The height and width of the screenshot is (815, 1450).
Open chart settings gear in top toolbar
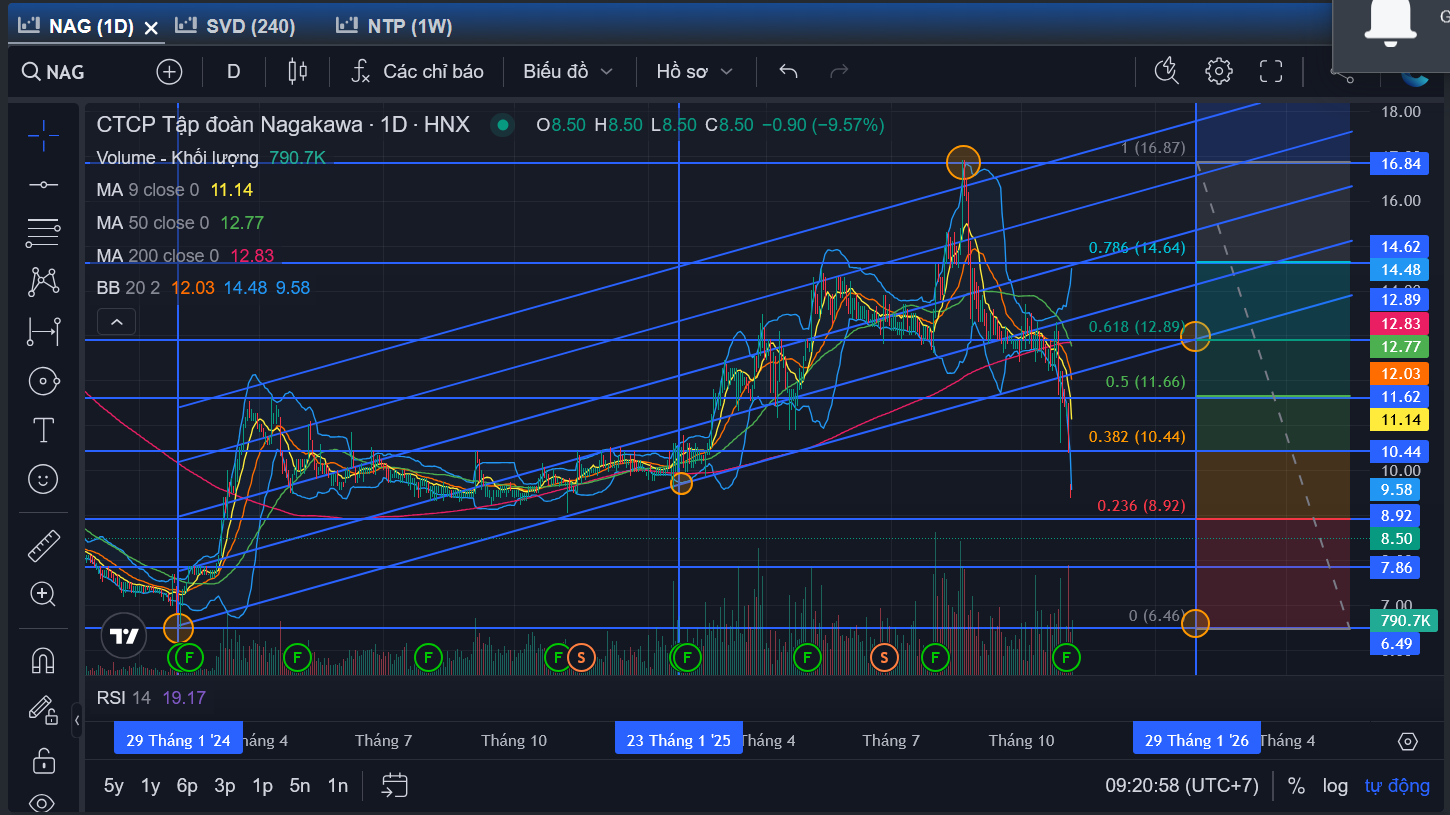pos(1218,71)
